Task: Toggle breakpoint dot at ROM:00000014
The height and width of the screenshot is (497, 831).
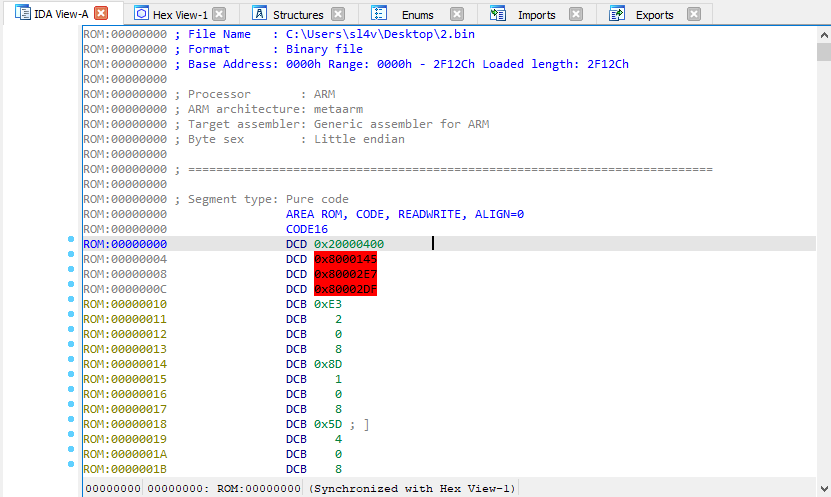Action: point(71,359)
